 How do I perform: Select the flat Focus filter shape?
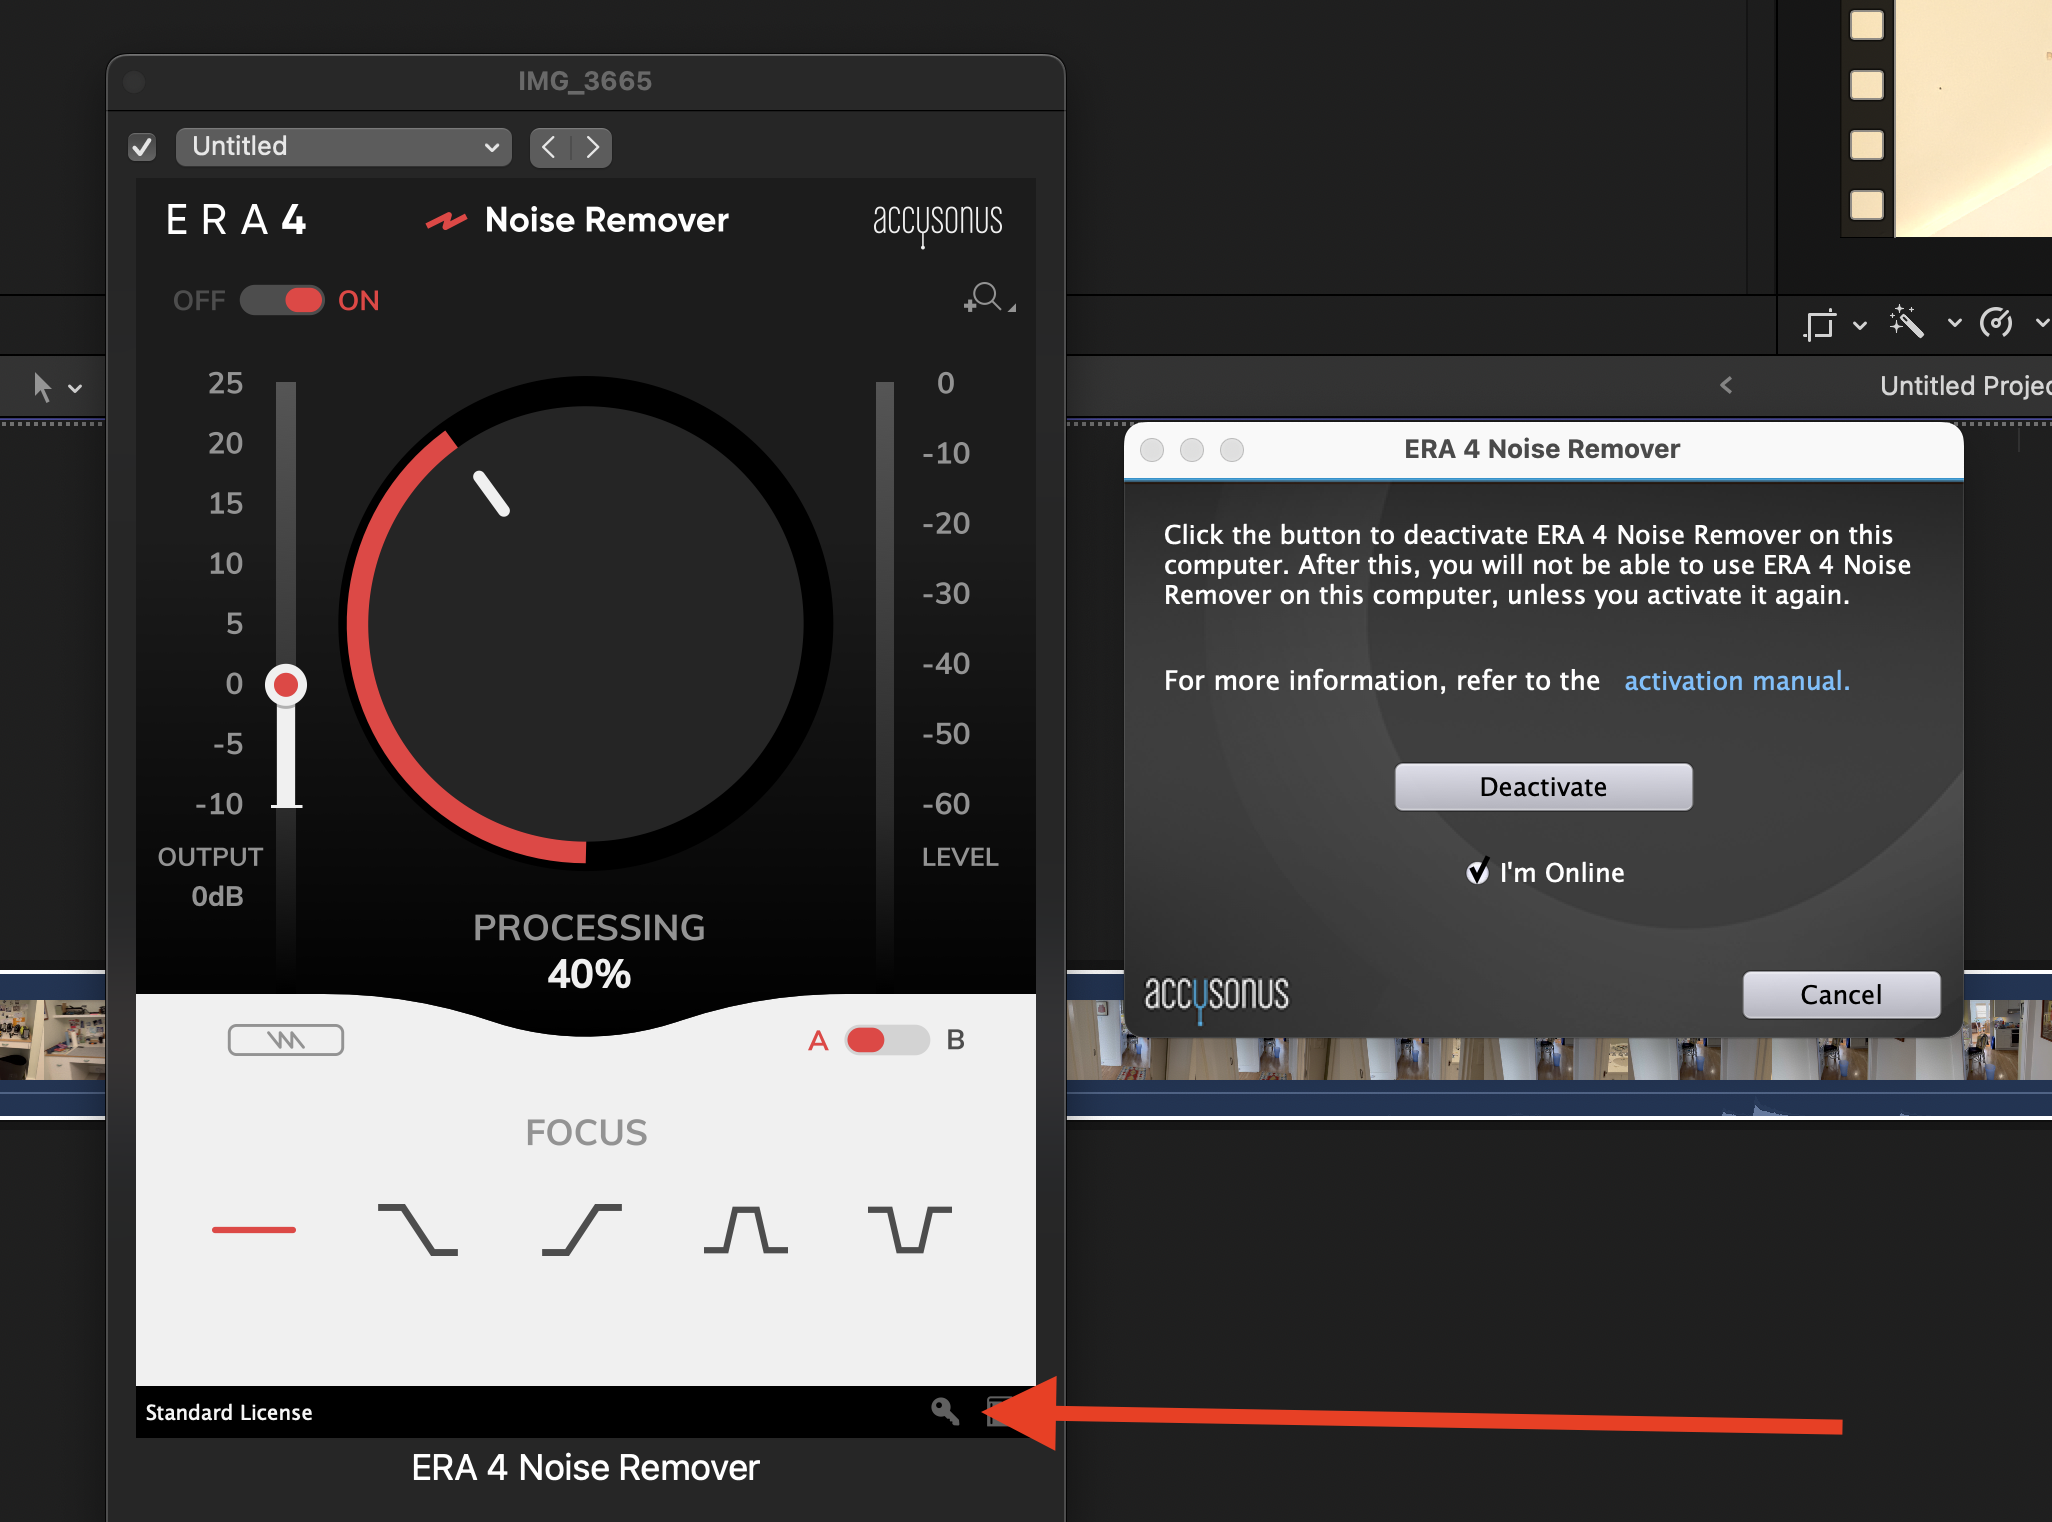click(x=253, y=1229)
